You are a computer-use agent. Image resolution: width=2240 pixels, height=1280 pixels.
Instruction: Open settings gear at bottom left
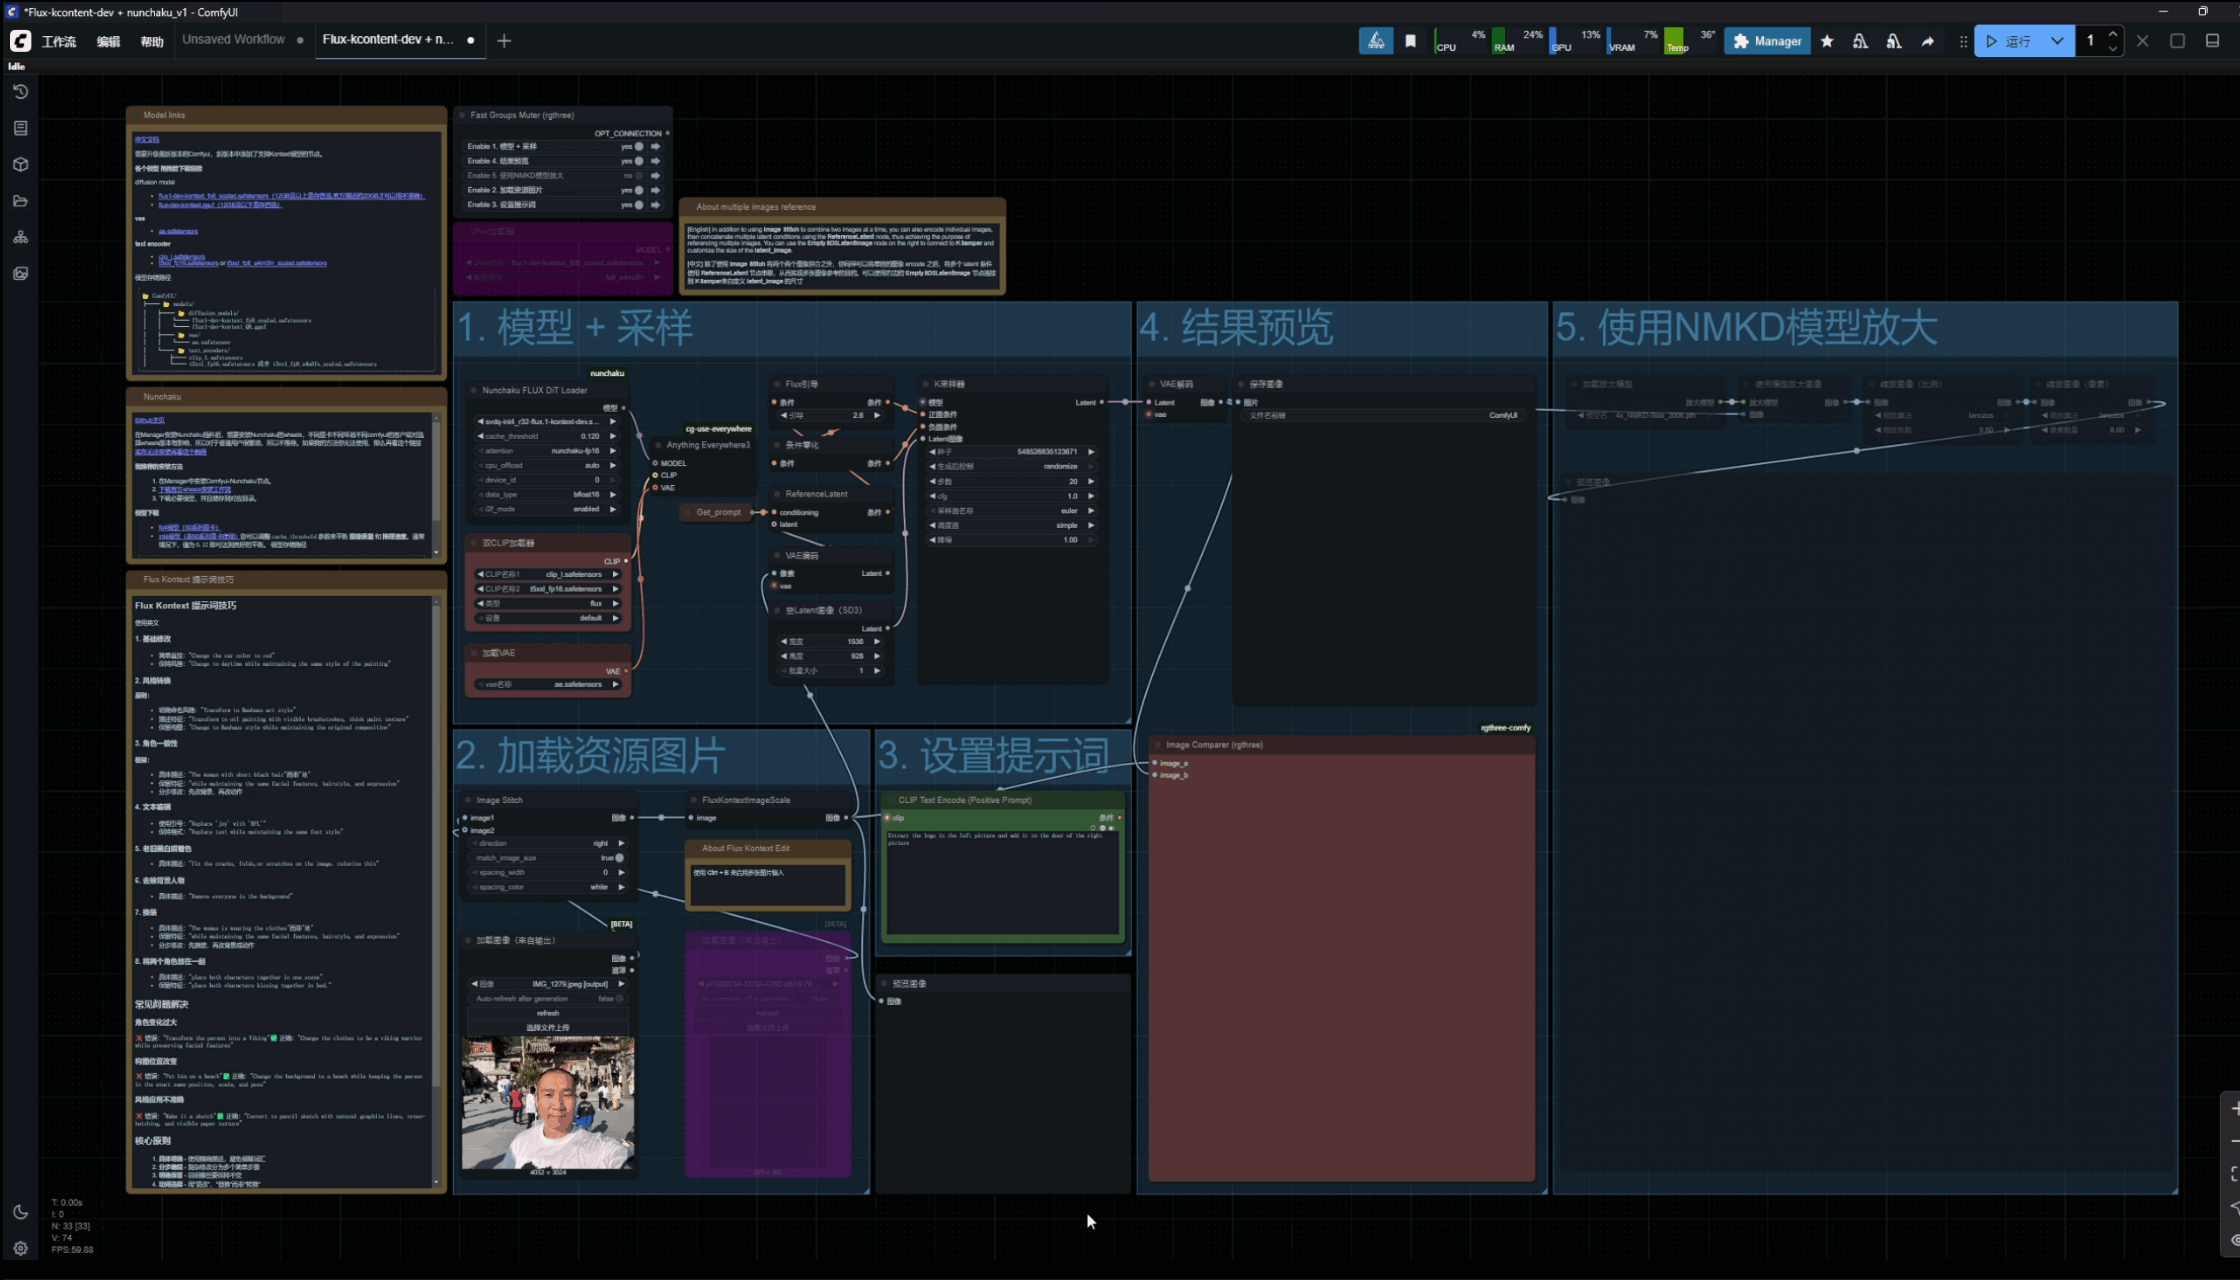point(20,1248)
